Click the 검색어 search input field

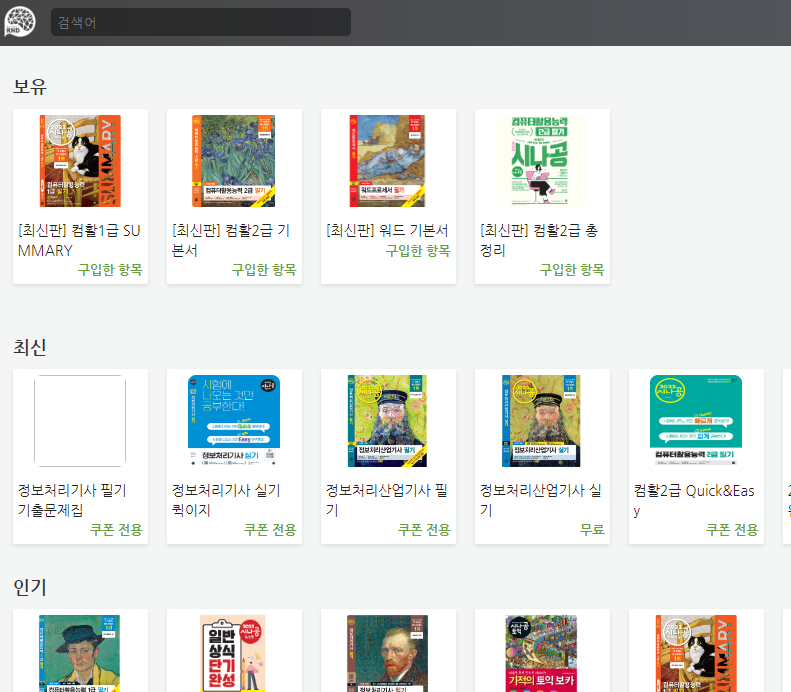point(200,22)
